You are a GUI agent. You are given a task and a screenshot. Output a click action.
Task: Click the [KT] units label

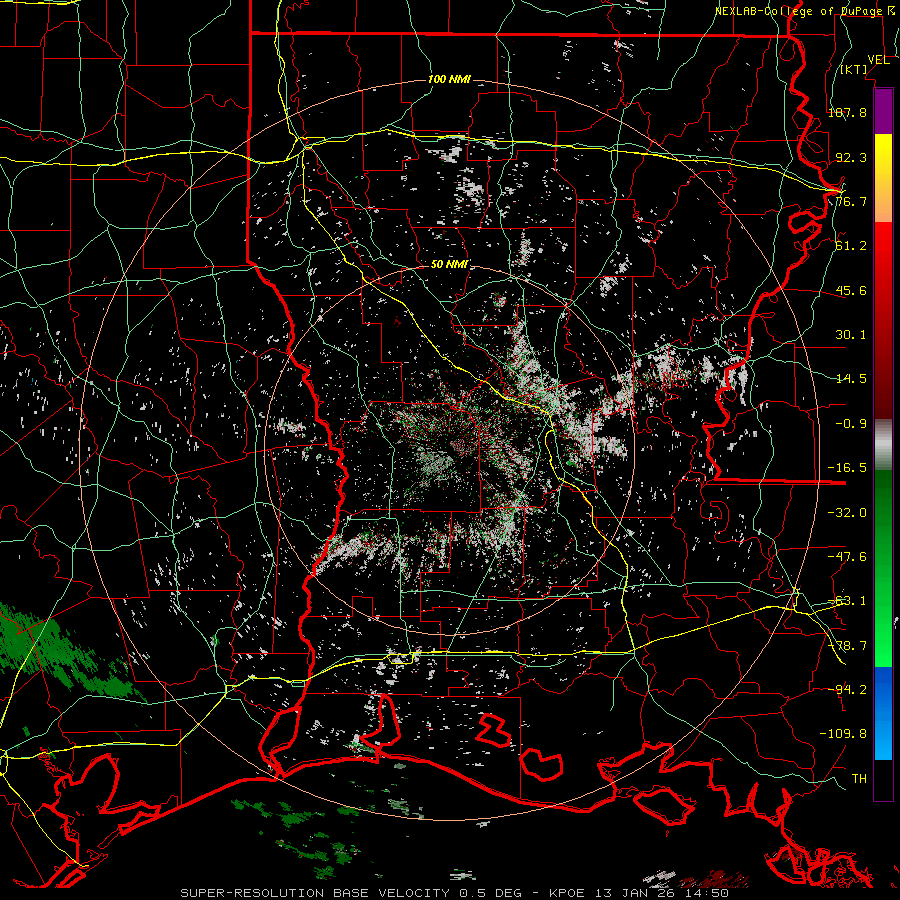tap(854, 70)
